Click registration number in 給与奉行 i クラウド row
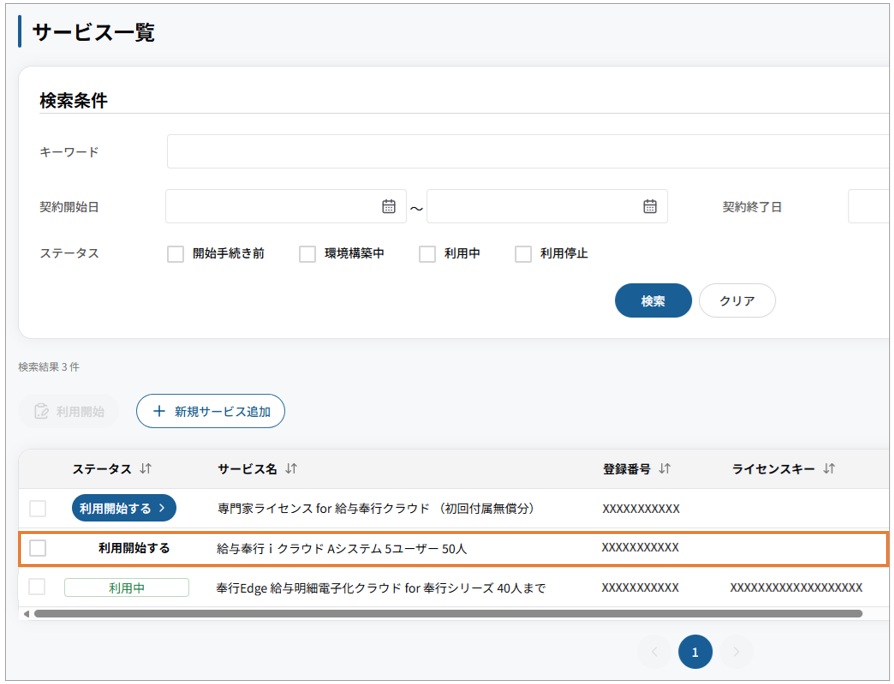 coord(640,547)
